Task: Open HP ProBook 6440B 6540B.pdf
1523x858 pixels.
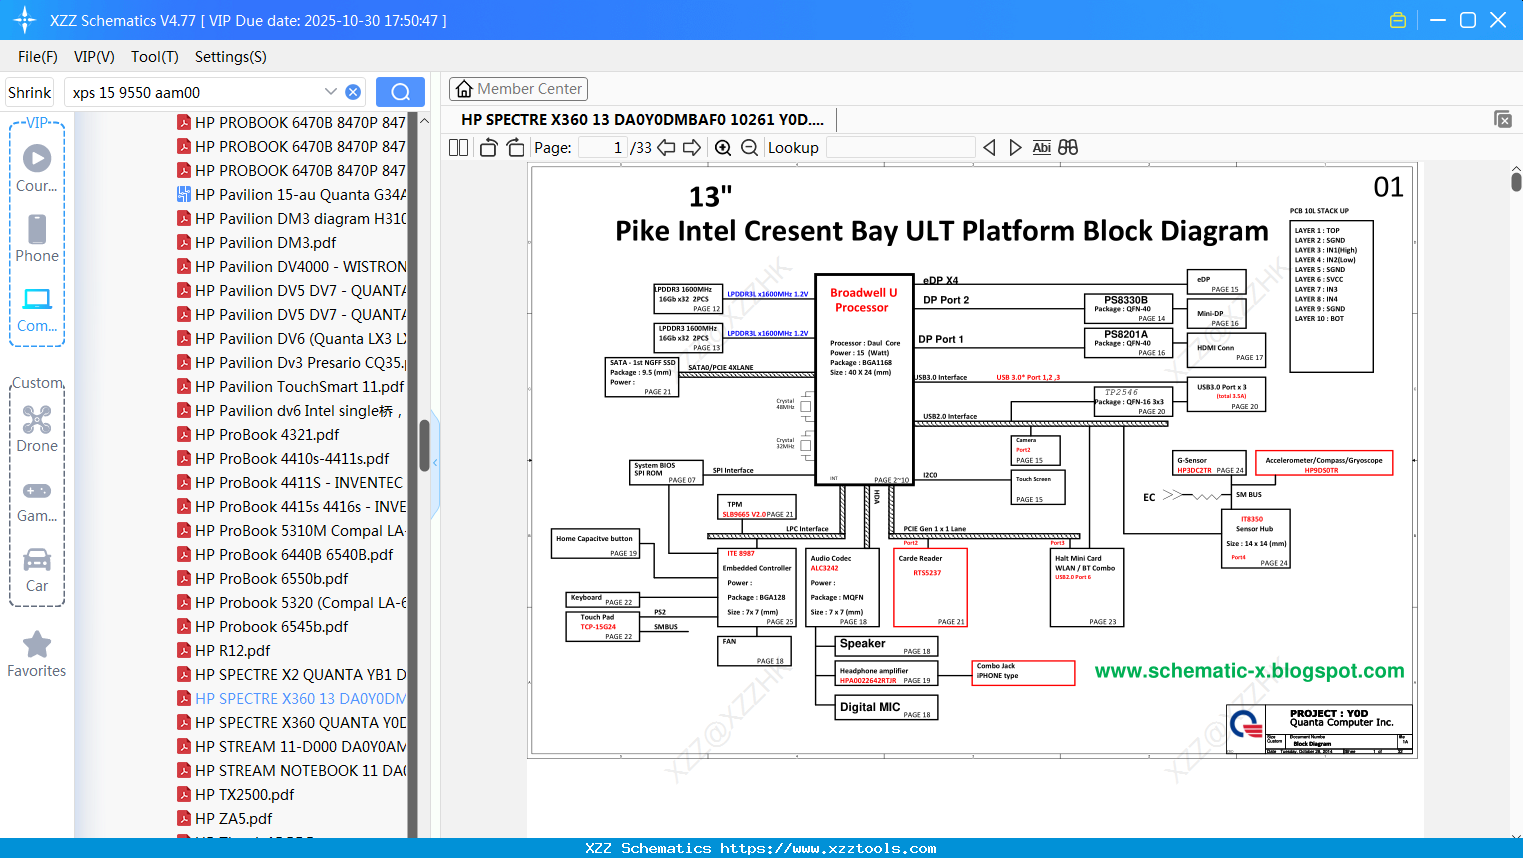Action: tap(285, 554)
